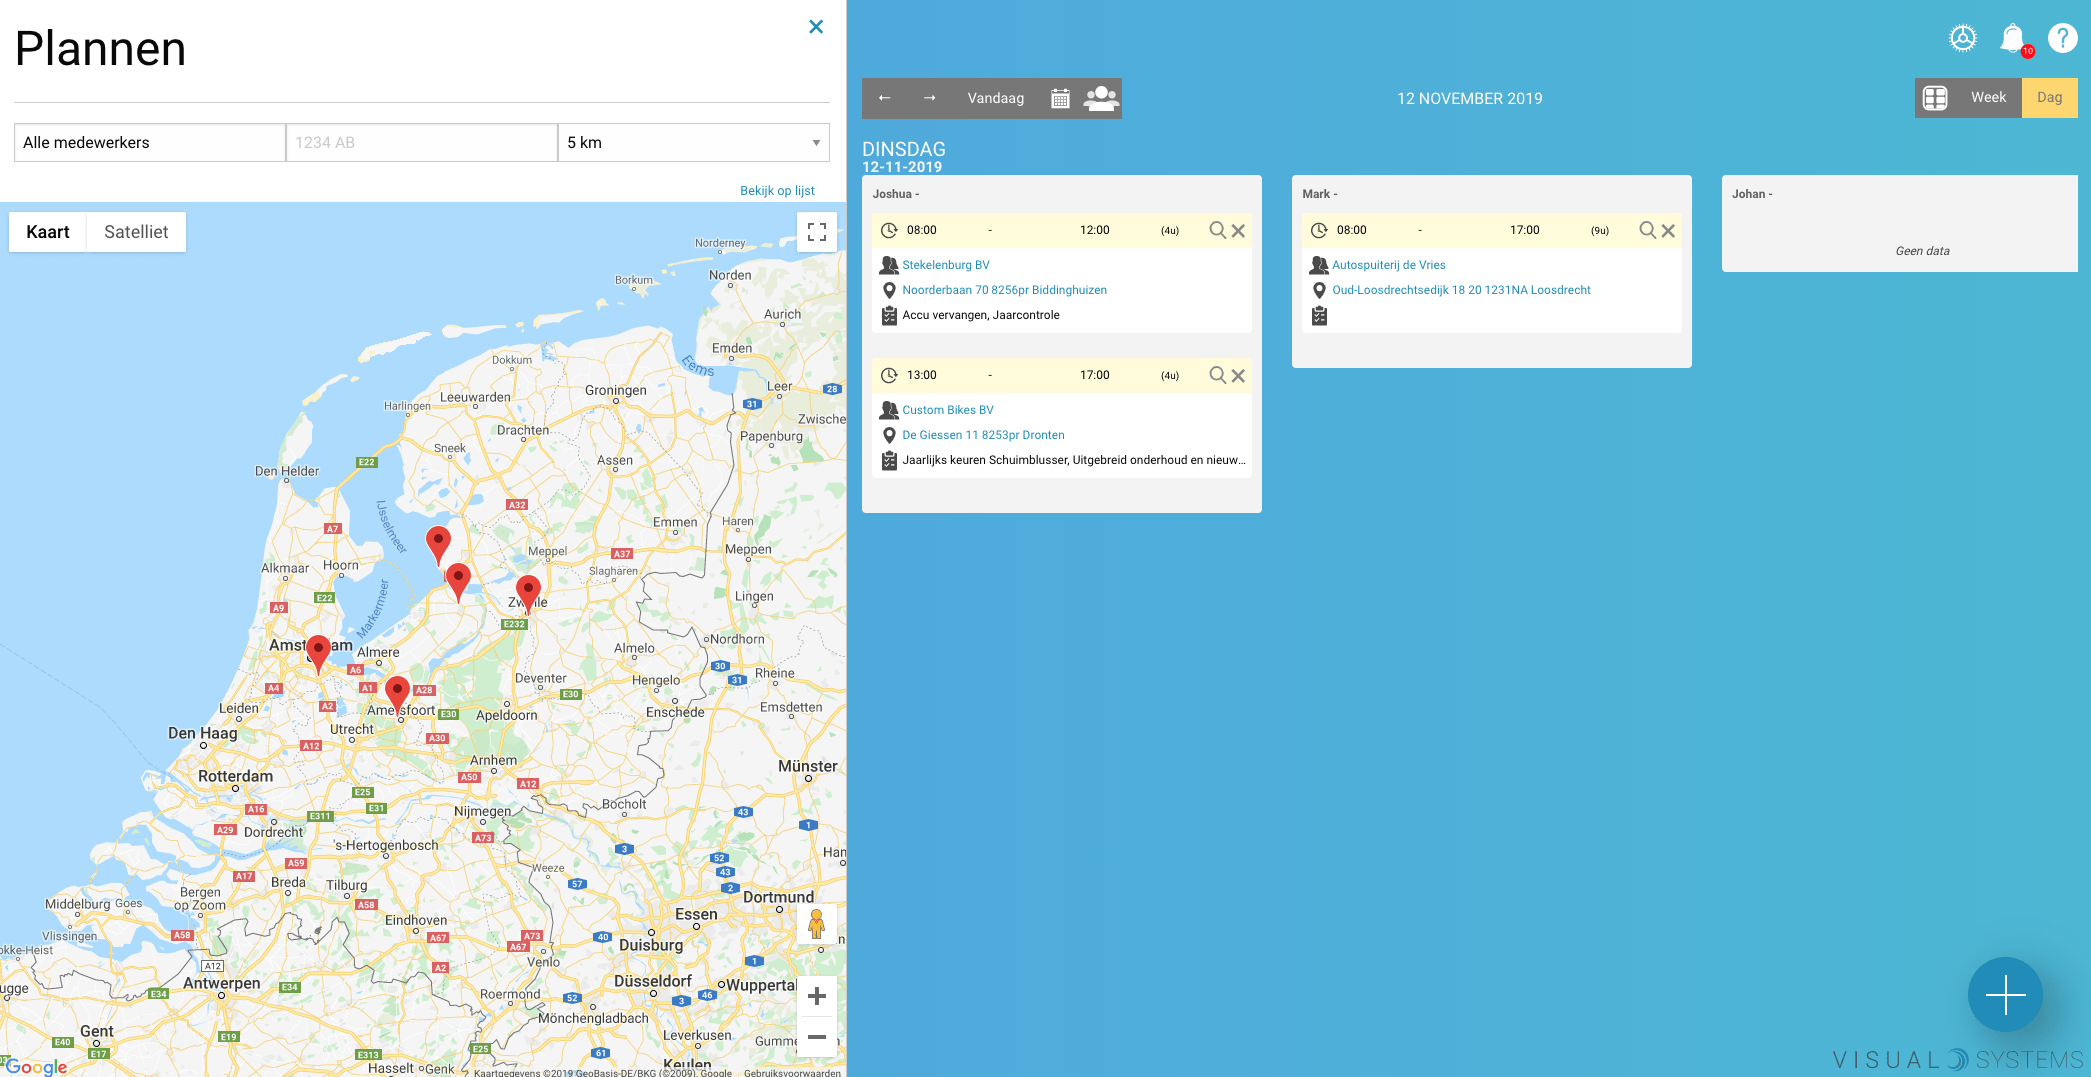The height and width of the screenshot is (1077, 2091).
Task: Toggle map fullscreen view
Action: [817, 232]
